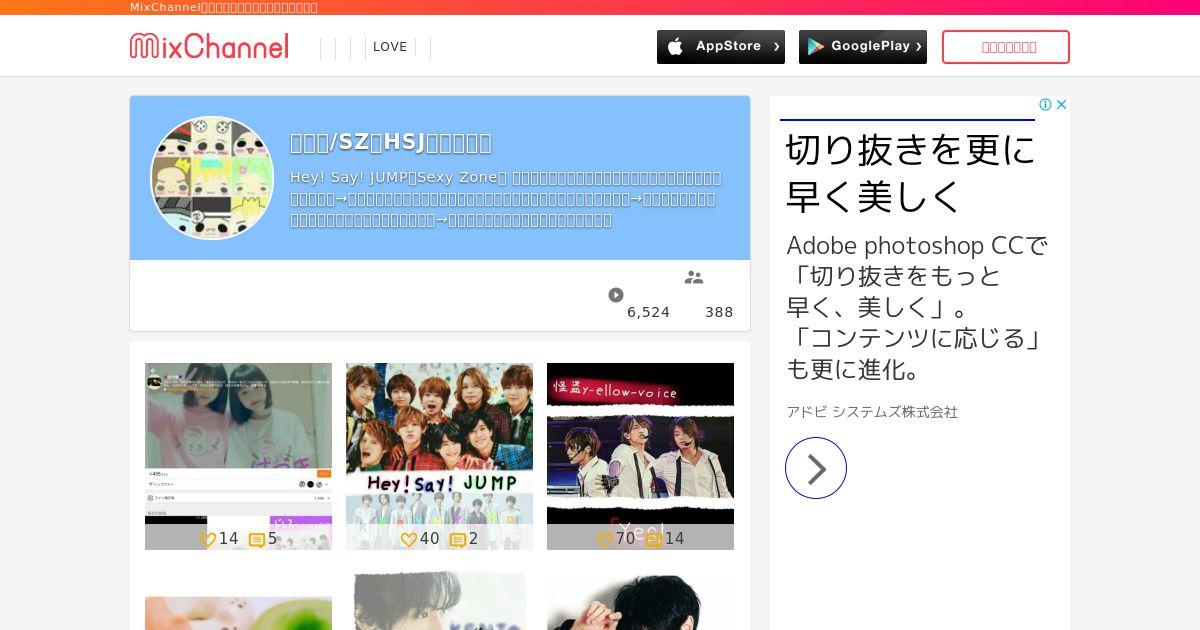Click the followers people icon
Viewport: 1200px width, 630px height.
pyautogui.click(x=694, y=277)
